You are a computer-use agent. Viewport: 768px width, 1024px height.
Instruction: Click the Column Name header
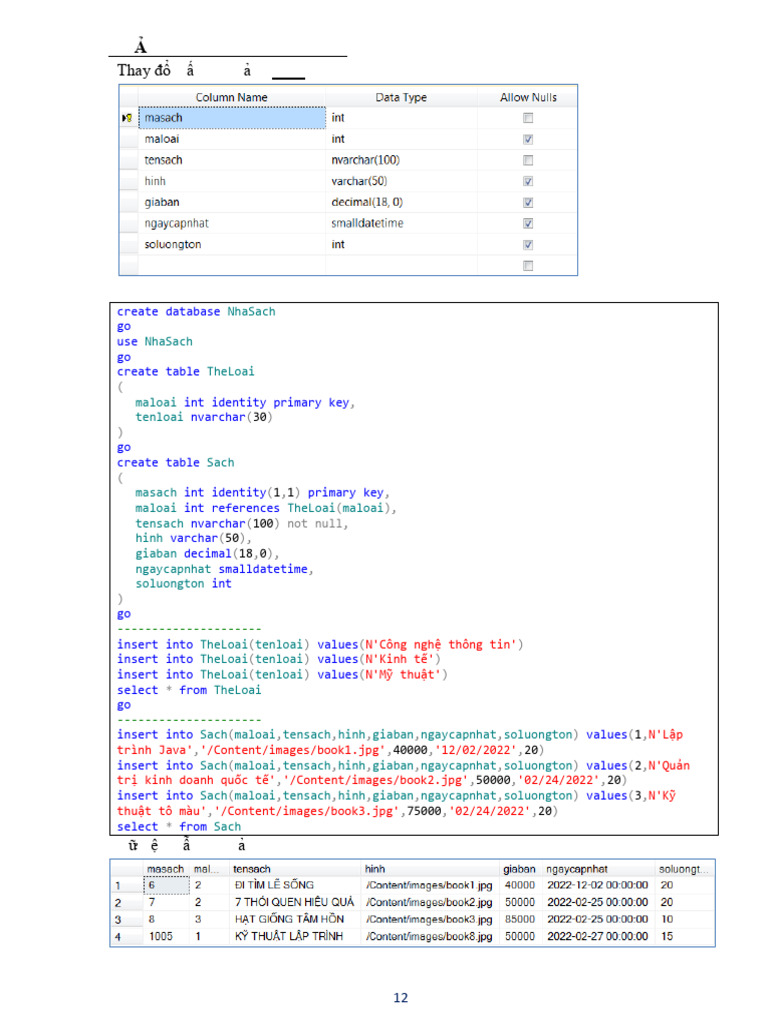coord(232,97)
